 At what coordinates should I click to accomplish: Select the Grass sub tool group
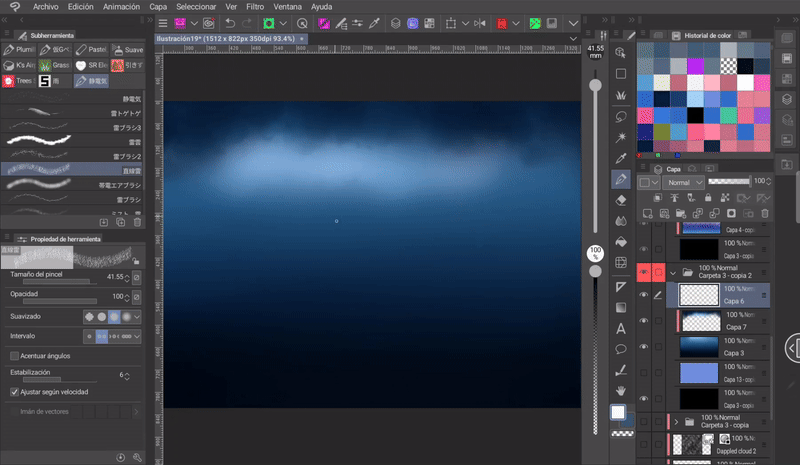pos(55,65)
